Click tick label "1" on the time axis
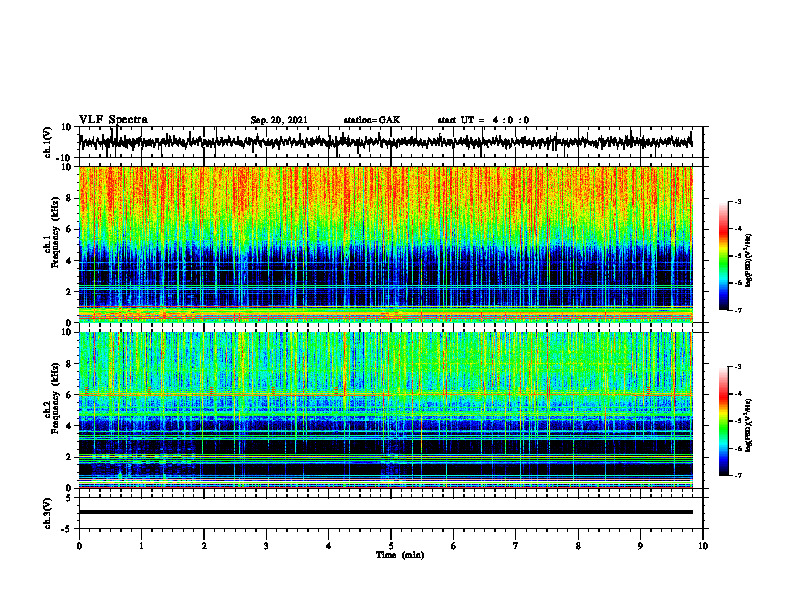The image size is (792, 612). pos(141,546)
